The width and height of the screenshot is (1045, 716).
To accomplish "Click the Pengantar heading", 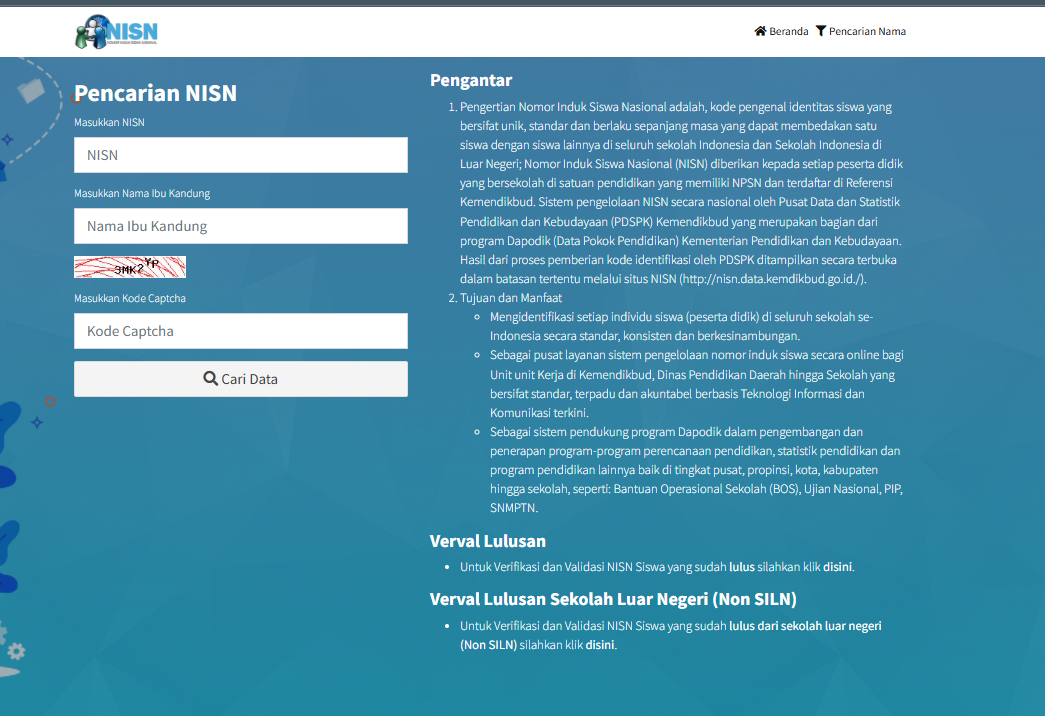I will [x=470, y=80].
